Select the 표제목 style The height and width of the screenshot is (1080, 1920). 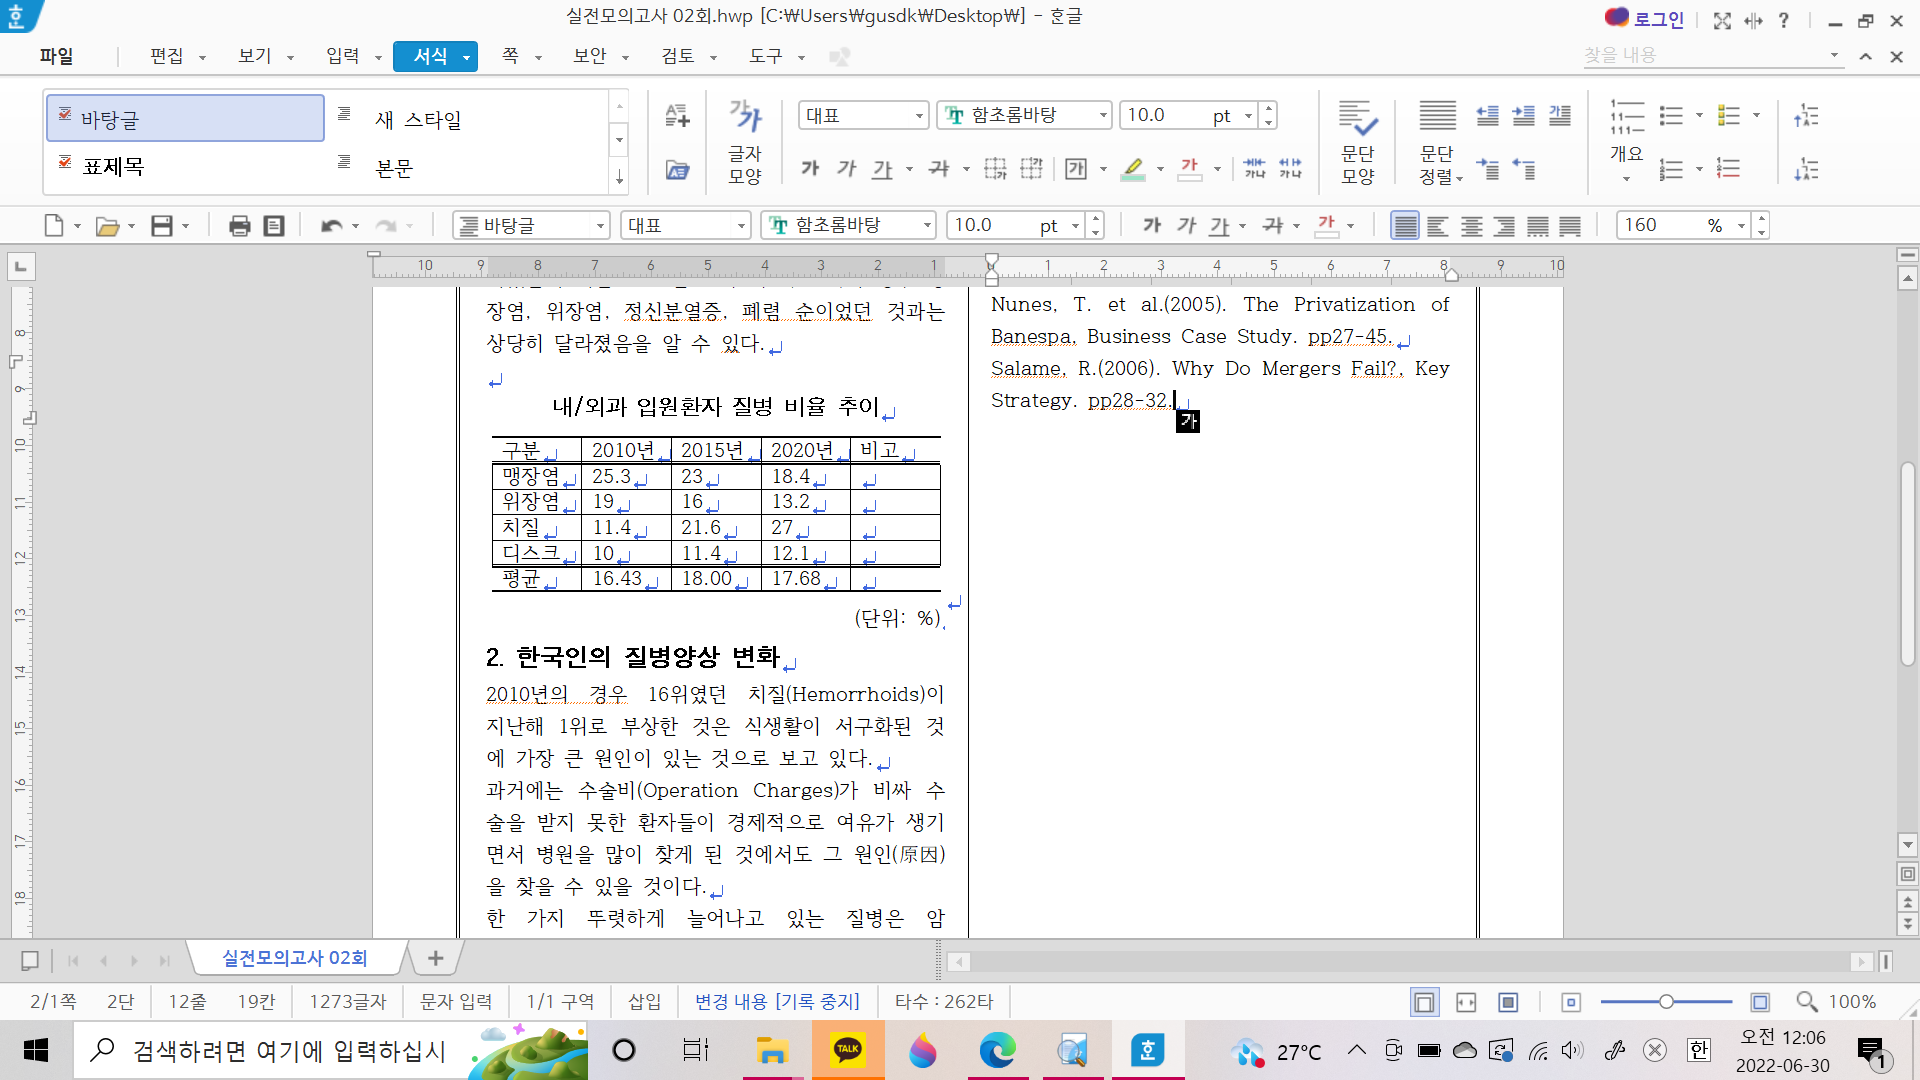(x=113, y=166)
